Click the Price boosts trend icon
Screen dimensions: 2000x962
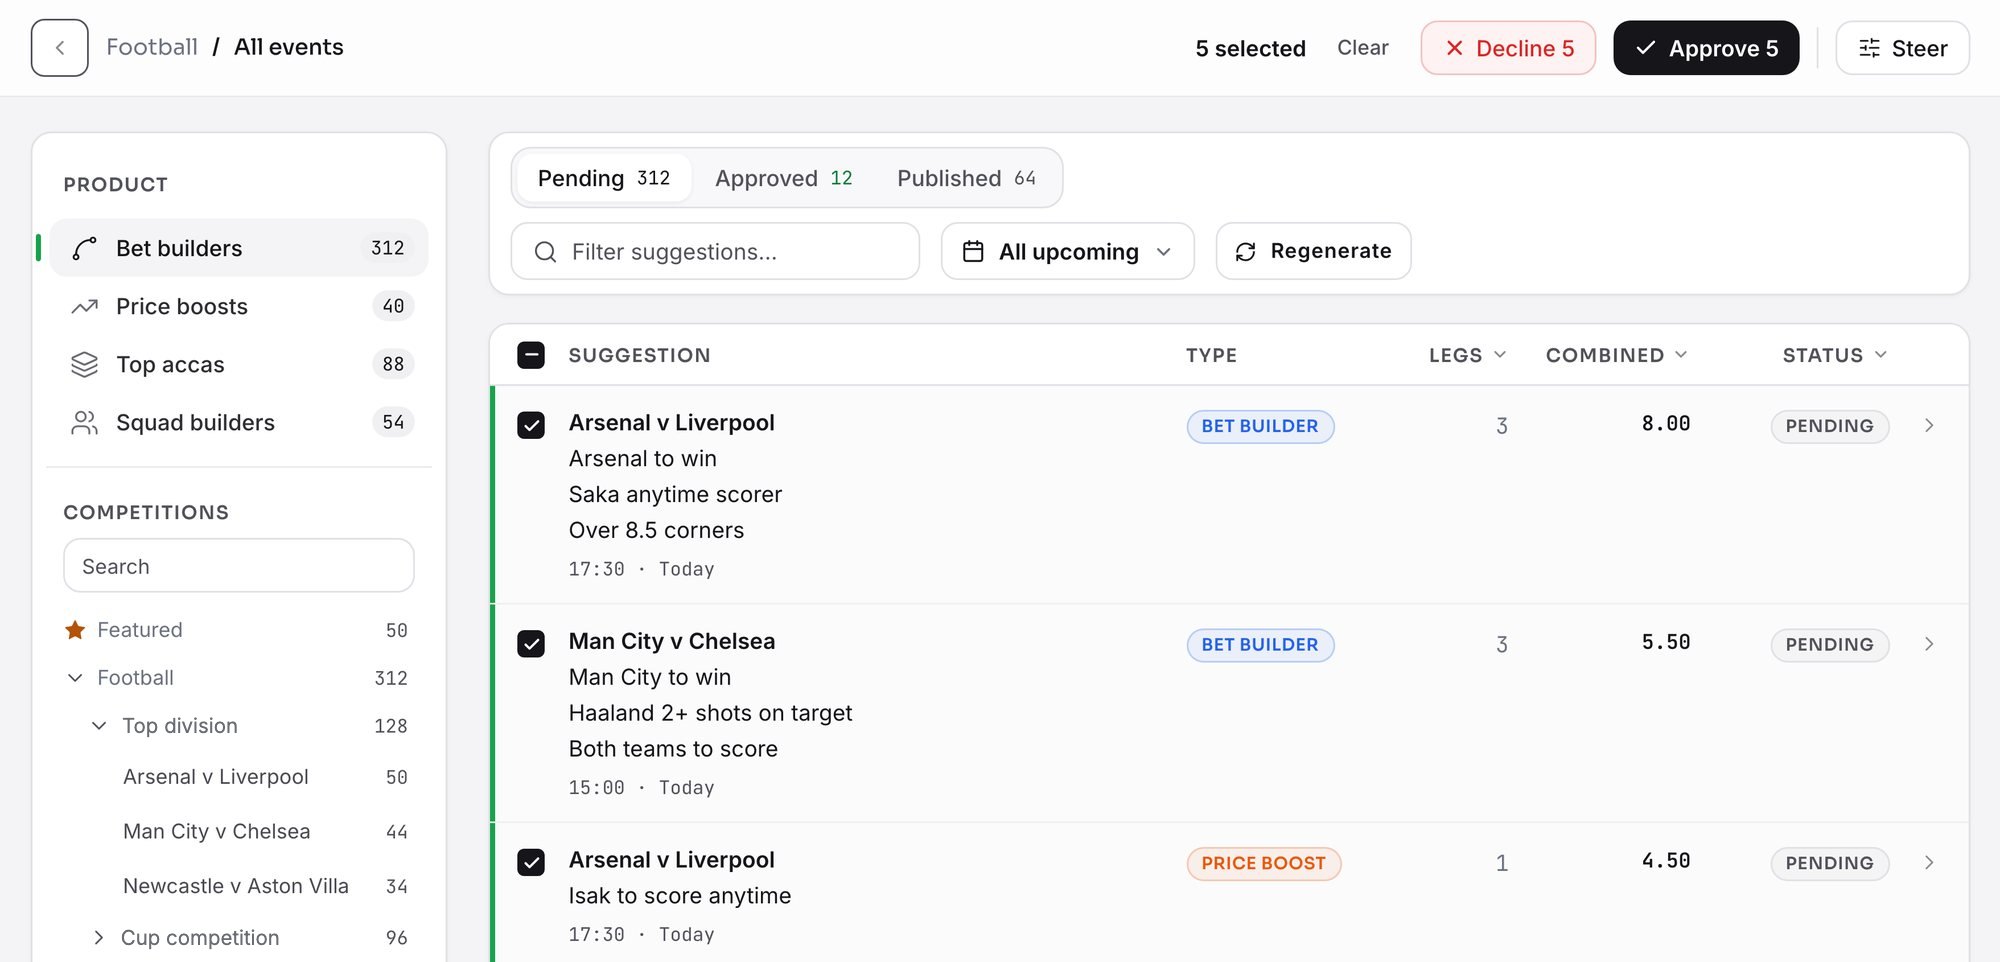click(85, 306)
